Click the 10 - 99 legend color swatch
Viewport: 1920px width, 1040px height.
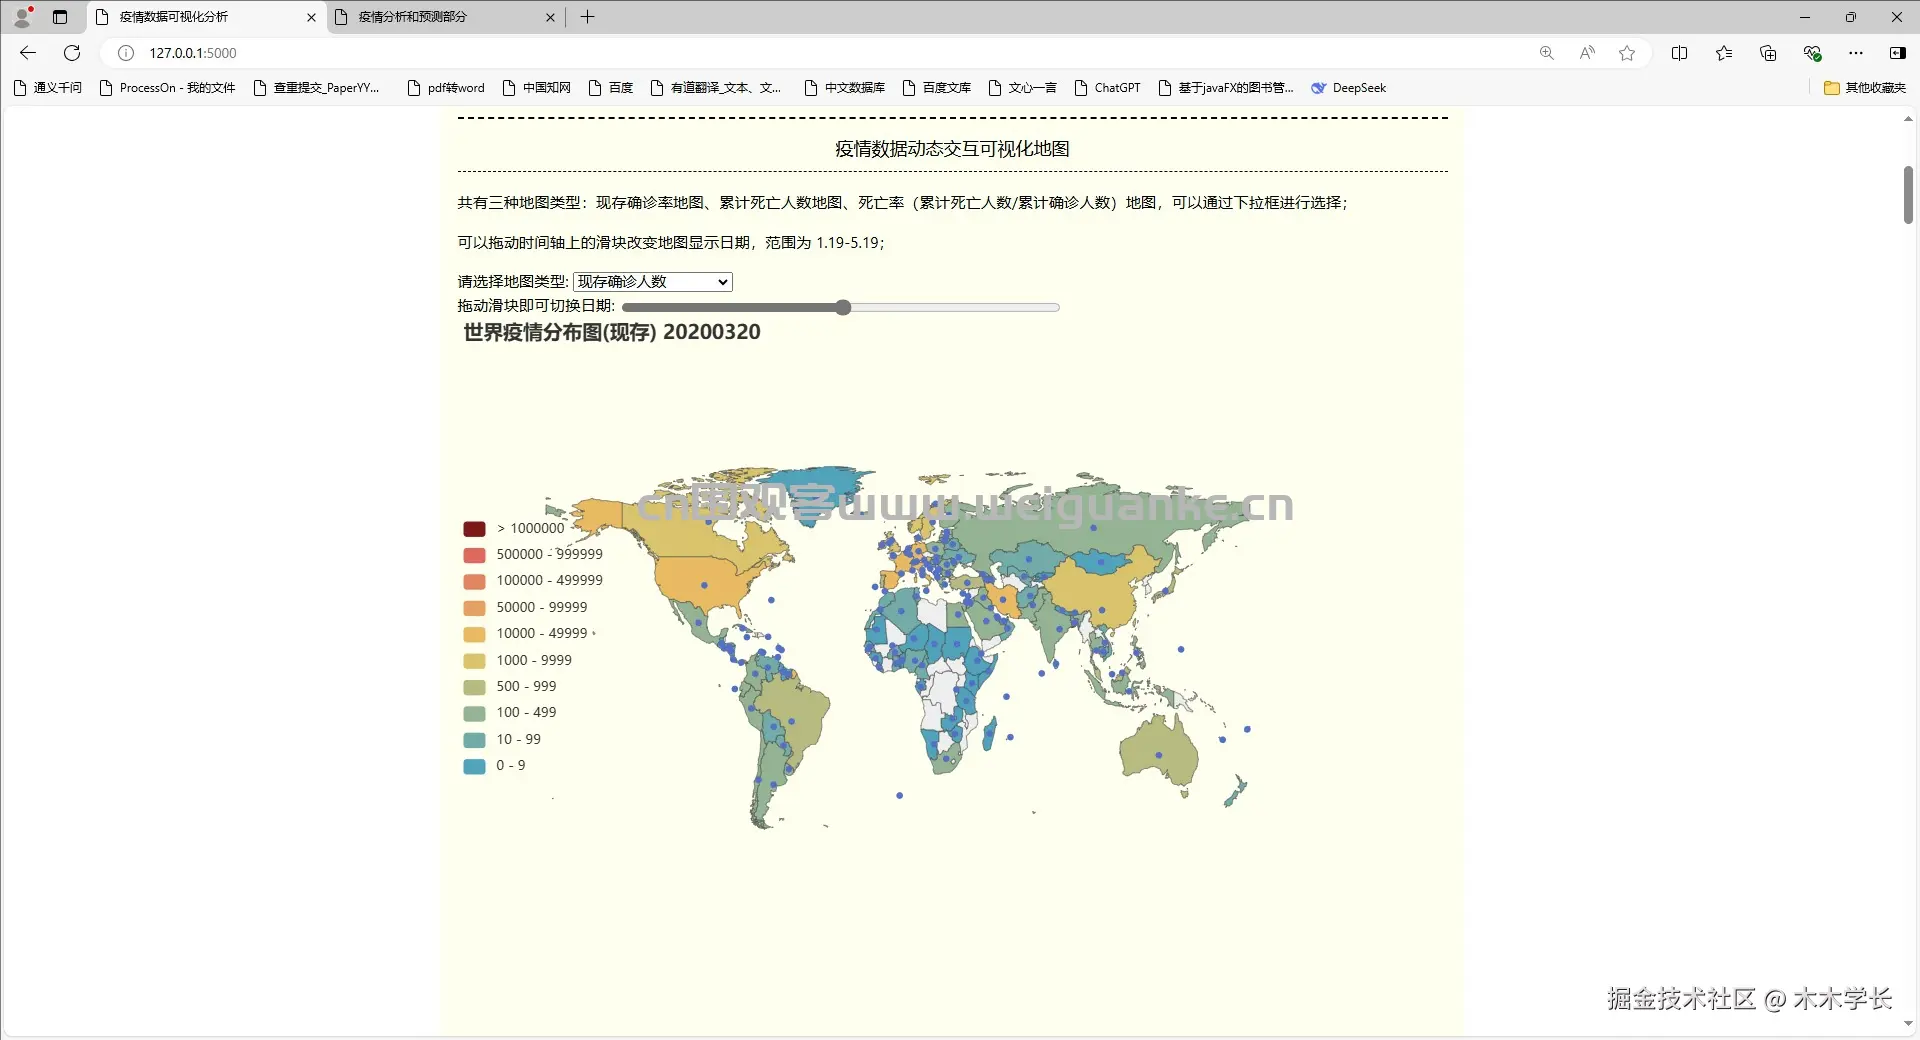pos(474,739)
